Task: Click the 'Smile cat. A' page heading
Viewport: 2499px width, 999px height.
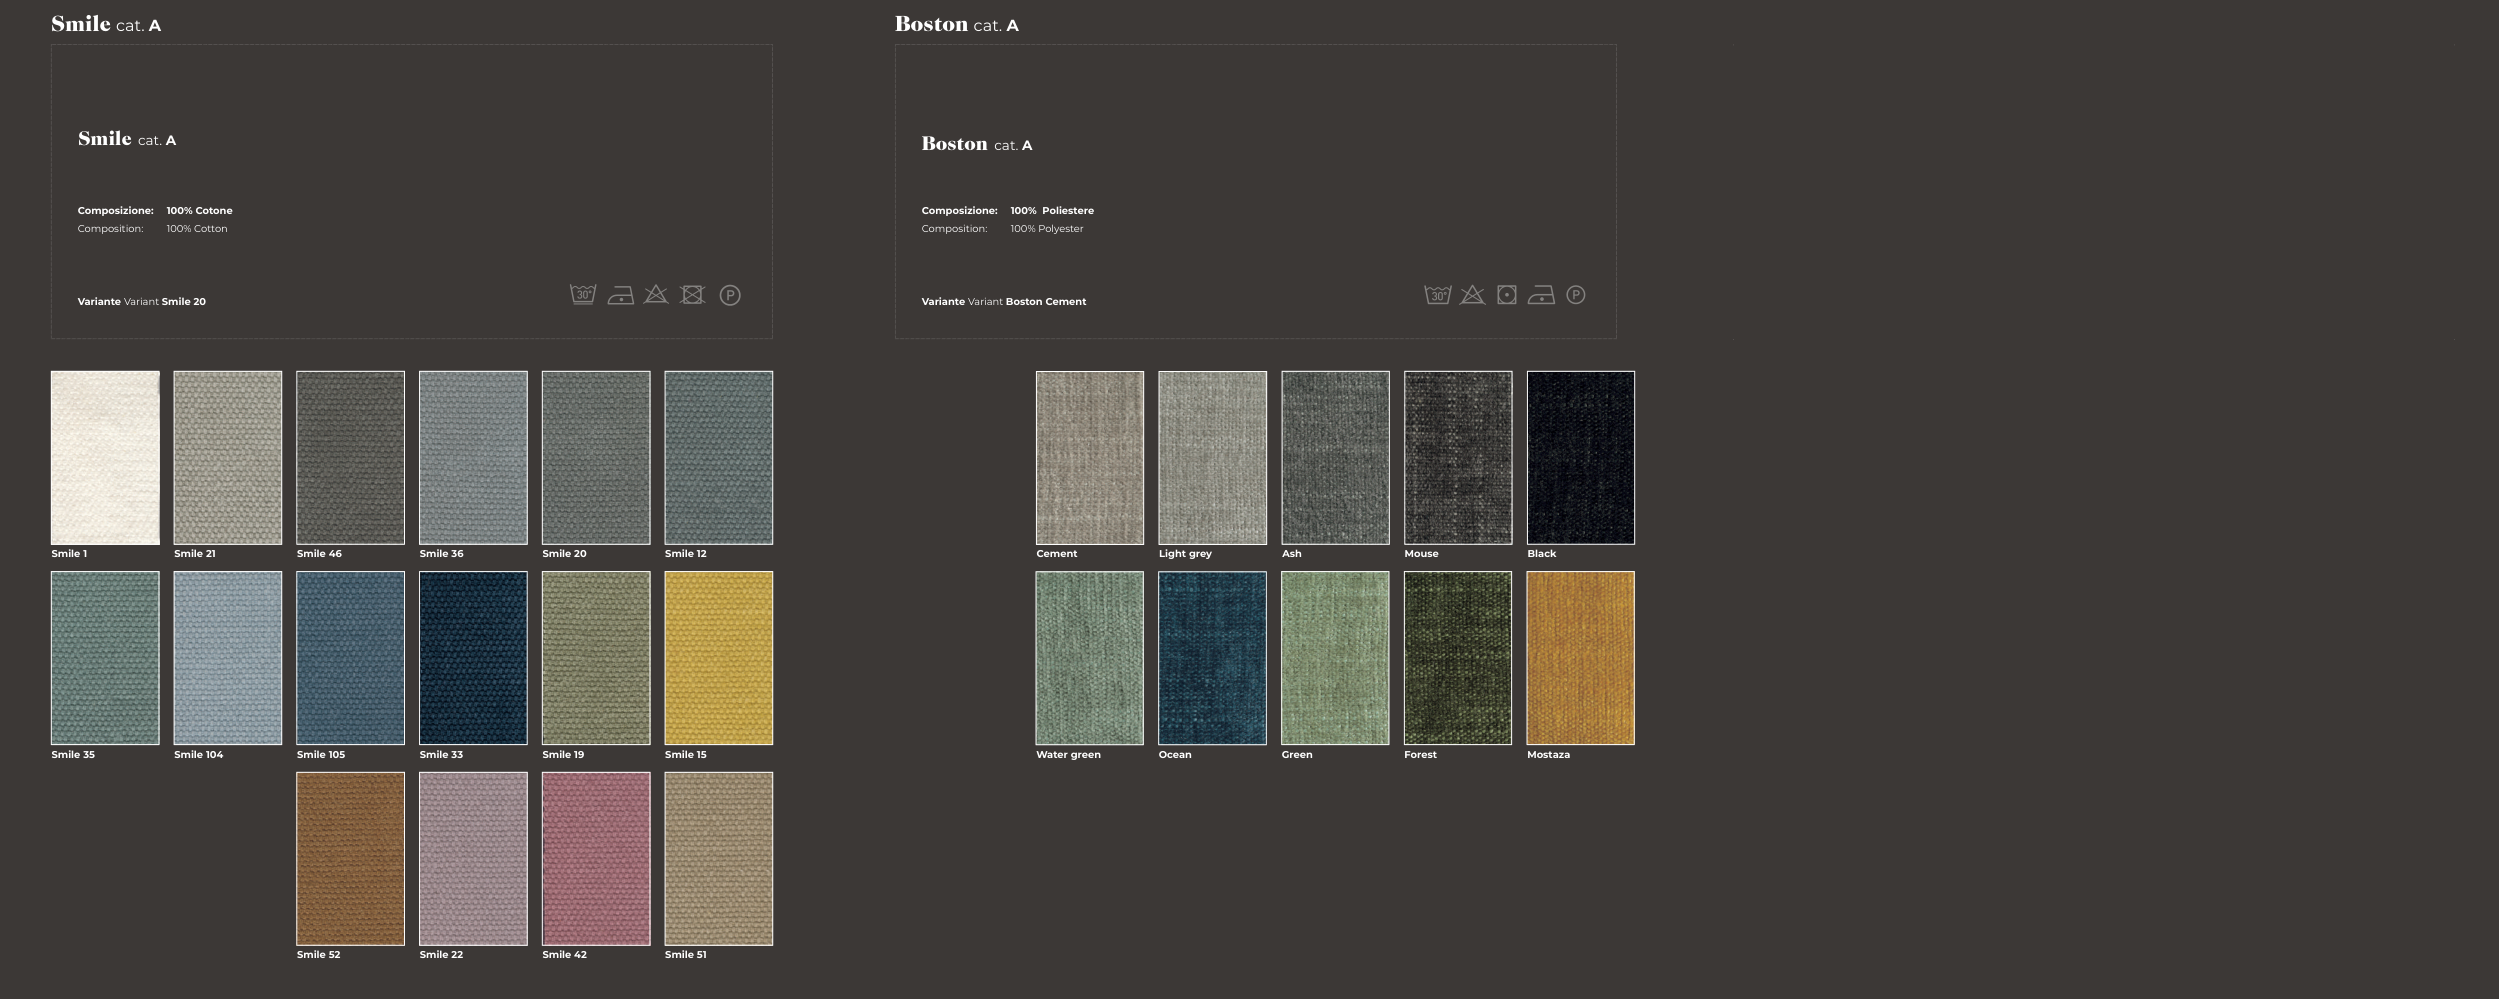Action: pyautogui.click(x=106, y=24)
